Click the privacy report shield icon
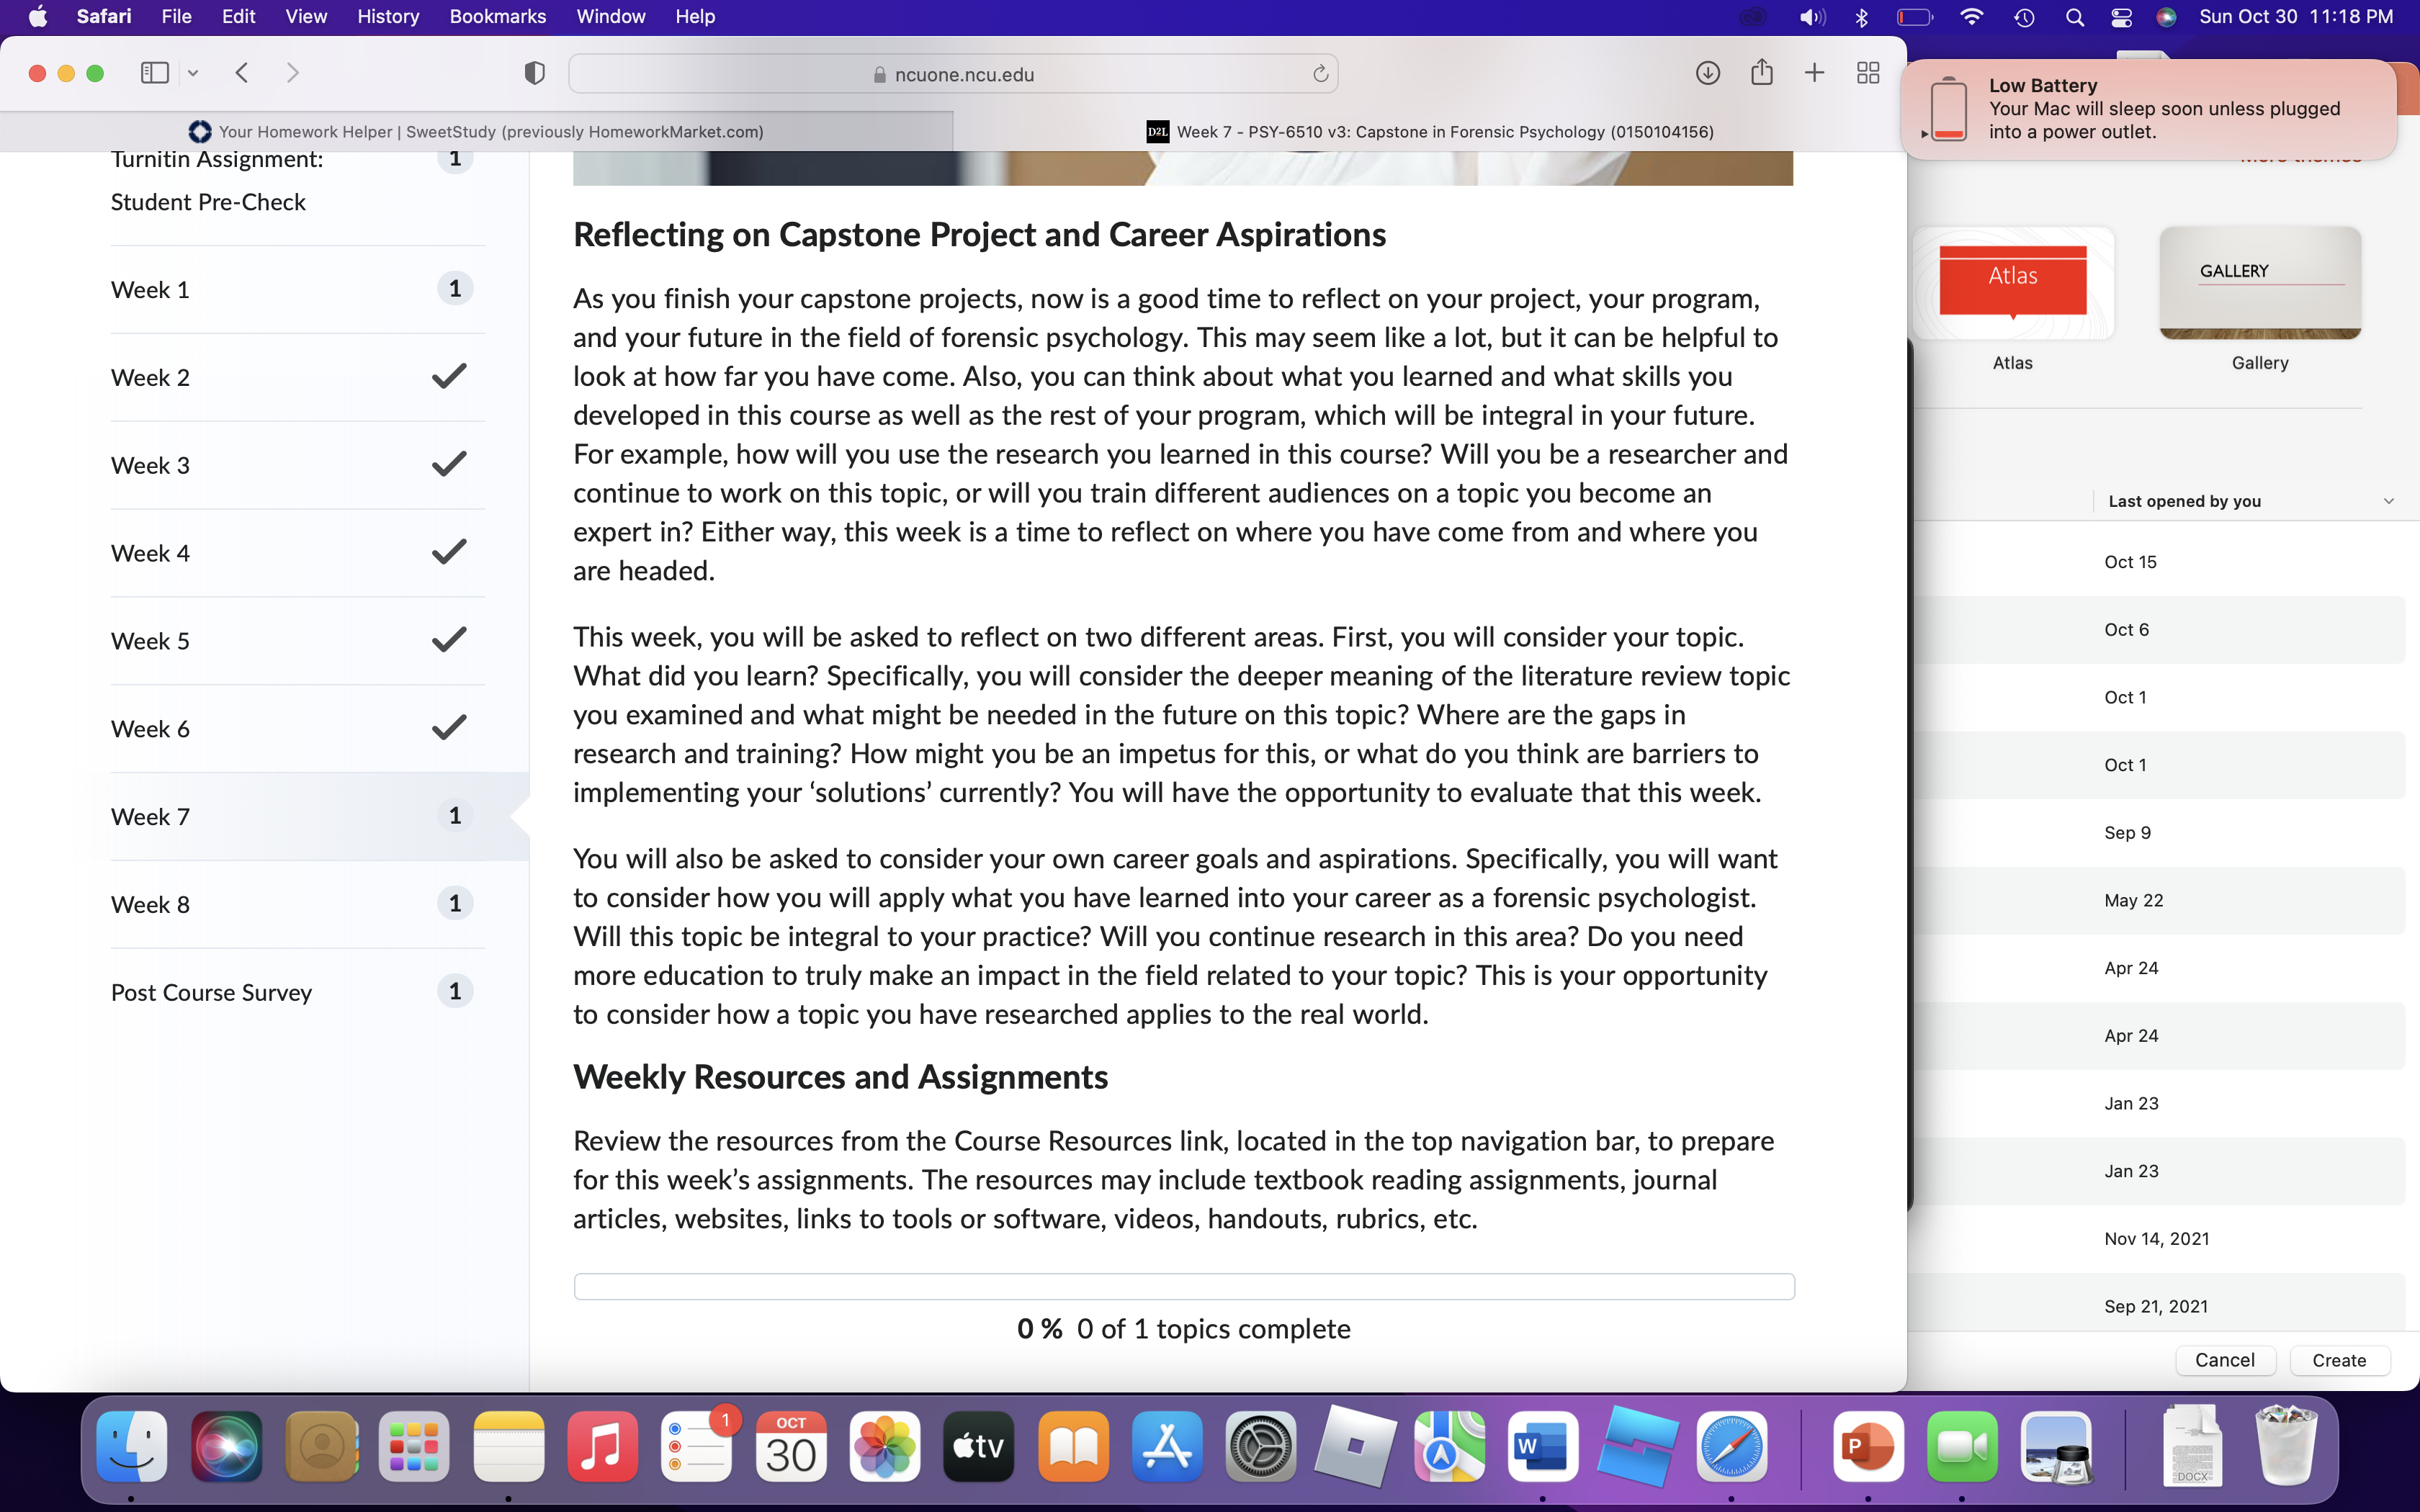 pyautogui.click(x=535, y=73)
